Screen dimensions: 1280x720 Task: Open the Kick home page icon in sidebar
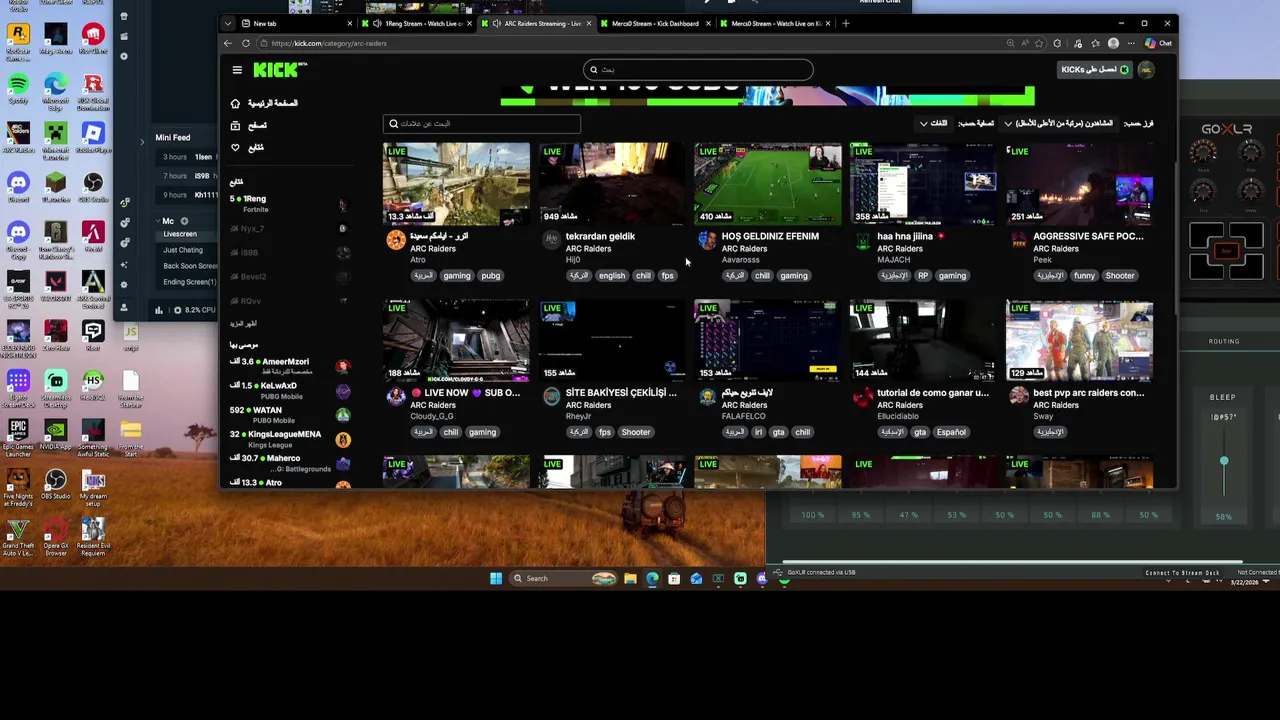point(235,103)
